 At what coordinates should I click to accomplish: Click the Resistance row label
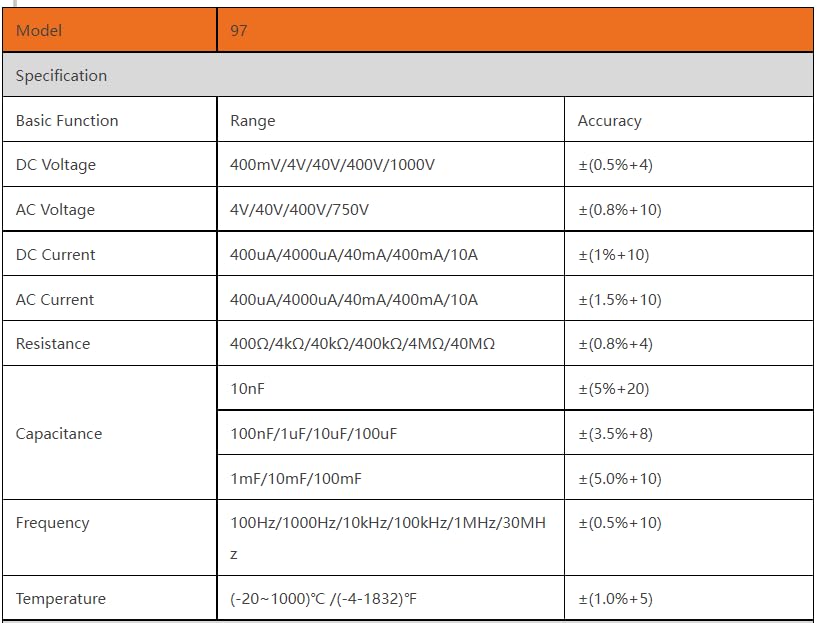53,344
